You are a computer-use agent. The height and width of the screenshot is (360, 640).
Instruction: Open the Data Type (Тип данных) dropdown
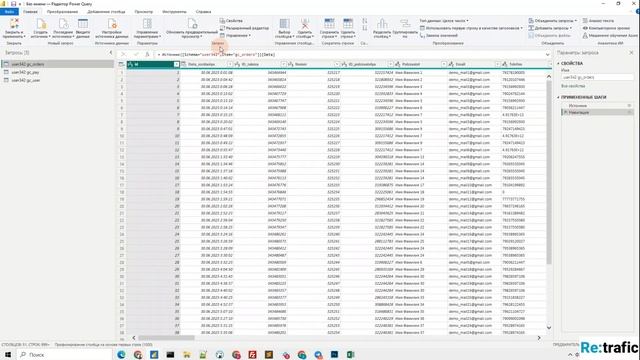444,21
